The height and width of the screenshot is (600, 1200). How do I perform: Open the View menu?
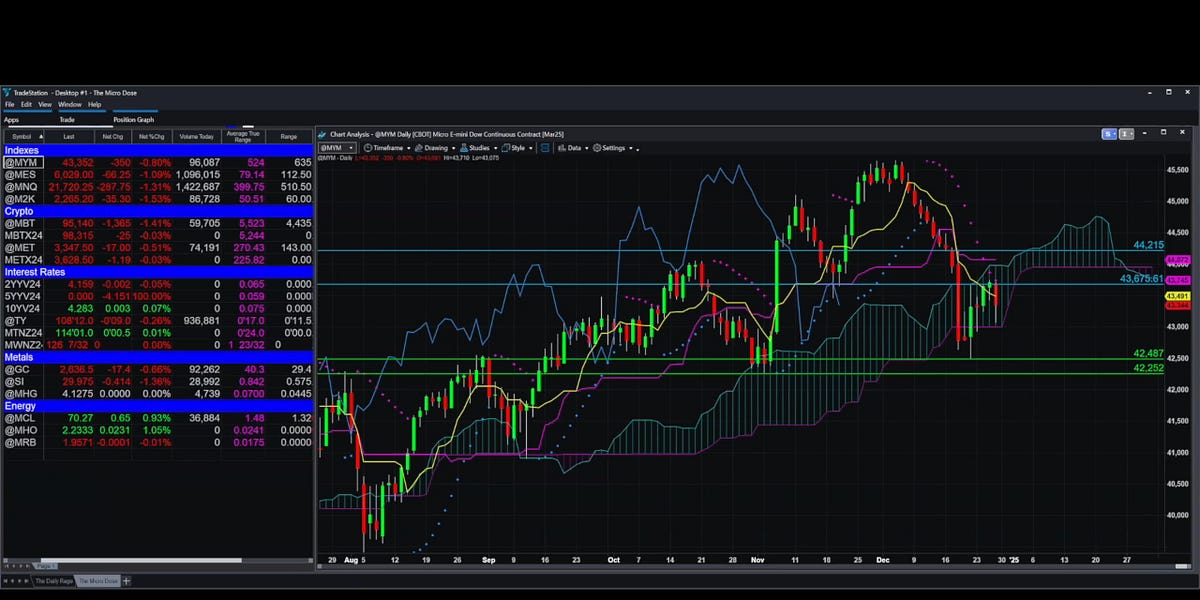tap(45, 104)
